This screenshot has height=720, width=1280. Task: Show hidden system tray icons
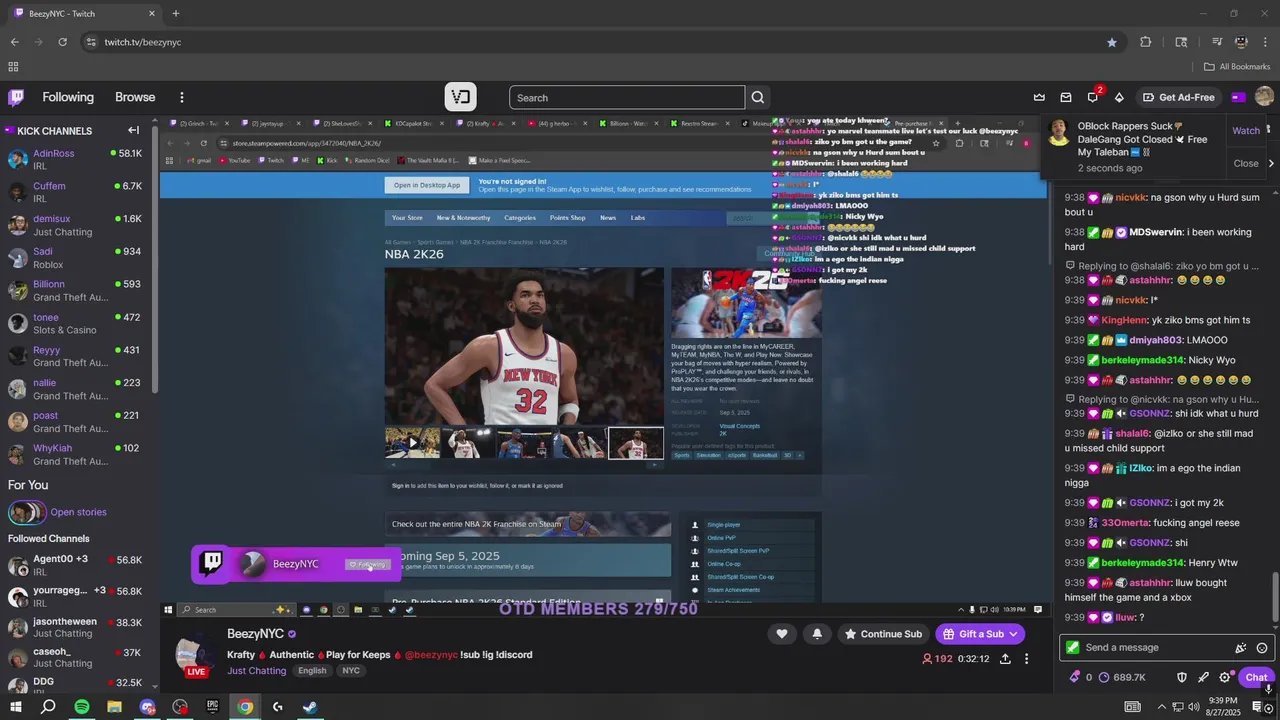[1162, 707]
